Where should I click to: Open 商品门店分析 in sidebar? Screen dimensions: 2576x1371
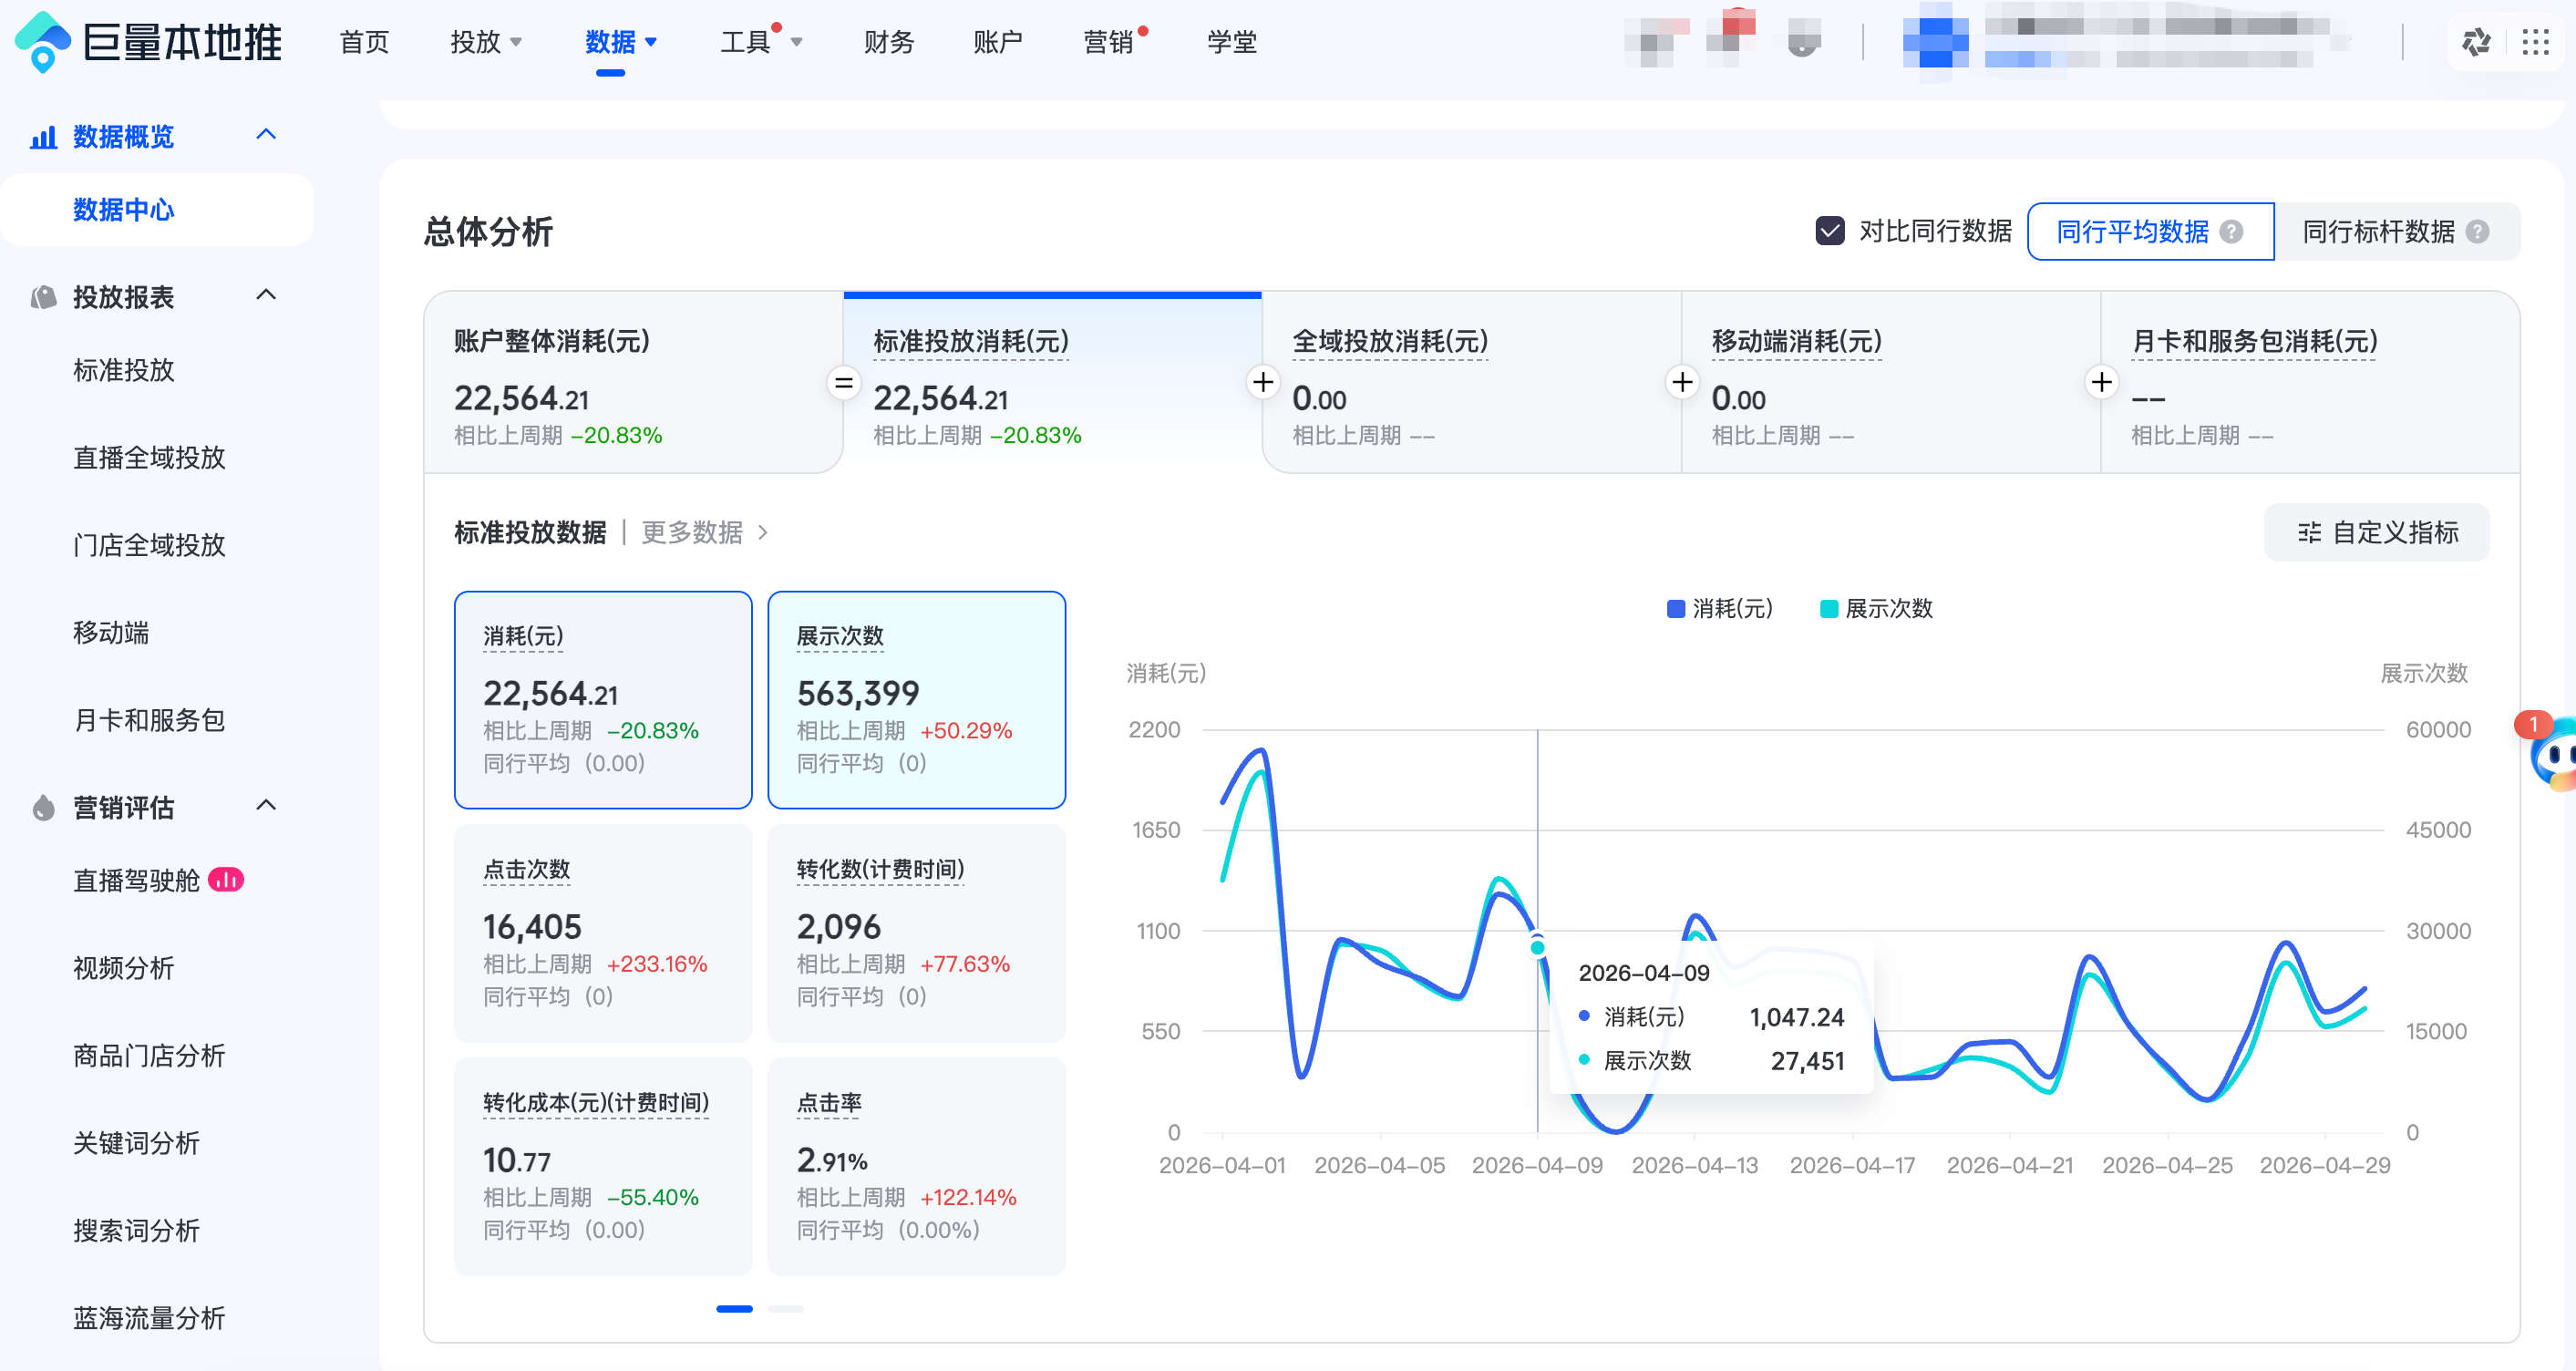coord(149,1056)
